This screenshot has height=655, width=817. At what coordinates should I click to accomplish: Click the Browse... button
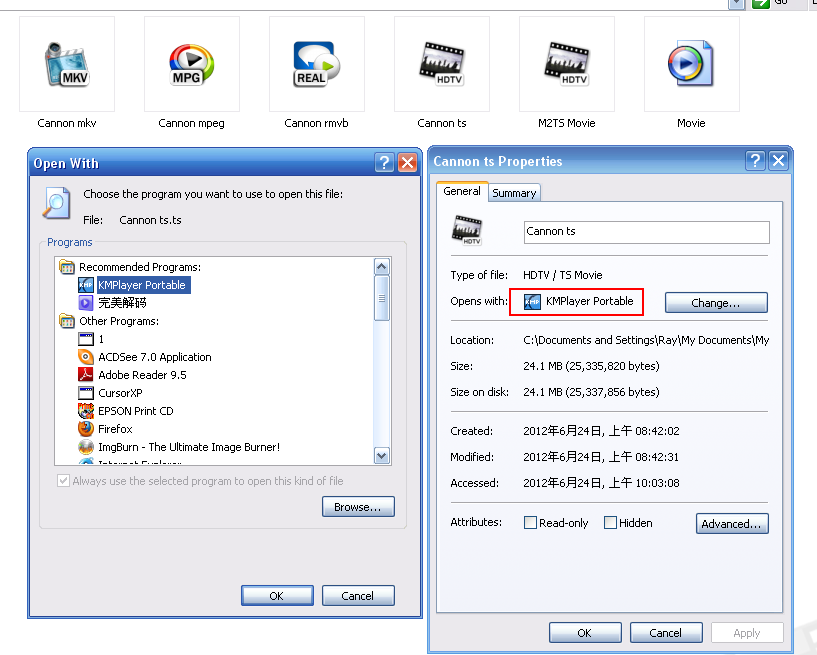(x=358, y=507)
